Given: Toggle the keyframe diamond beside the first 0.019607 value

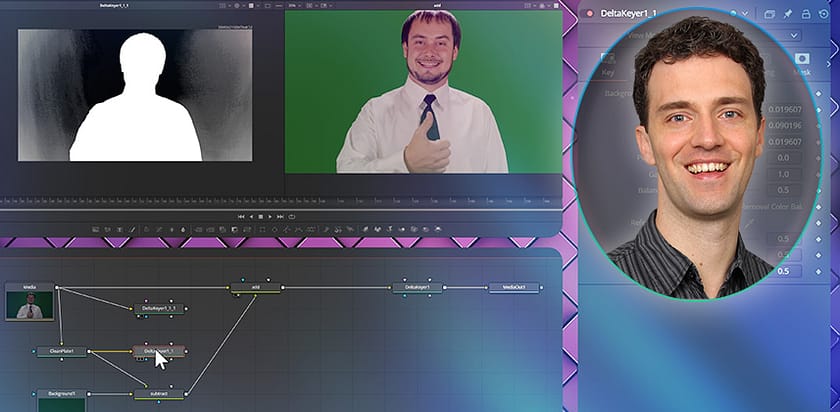Looking at the screenshot, I should point(819,110).
